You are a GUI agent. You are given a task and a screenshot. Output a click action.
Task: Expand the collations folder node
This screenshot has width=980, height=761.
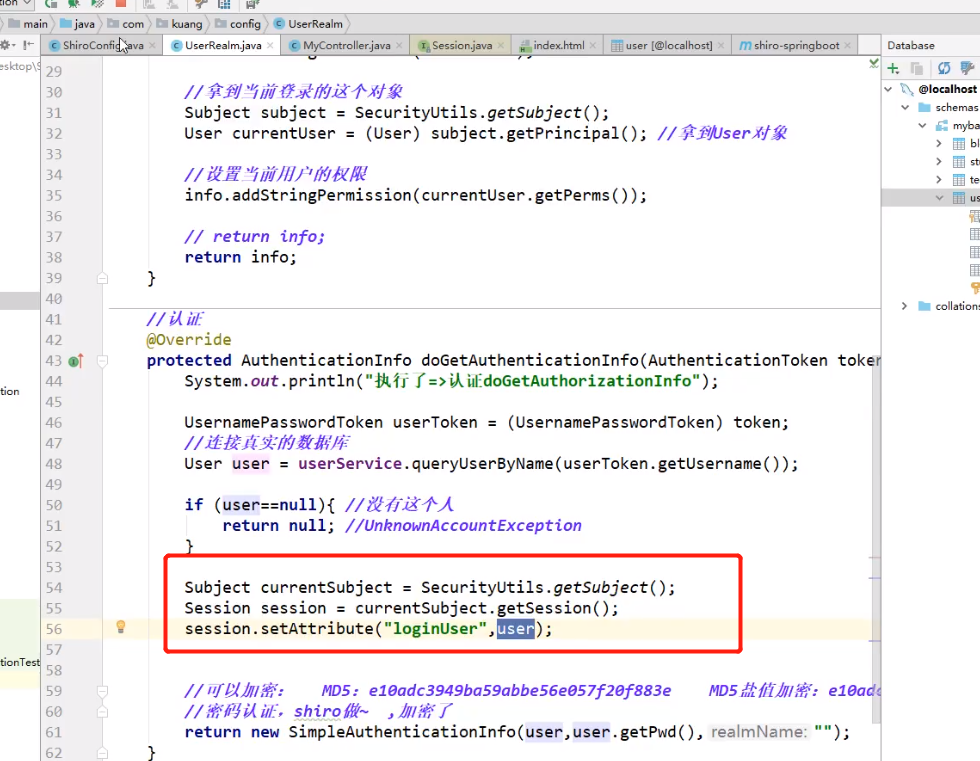905,306
